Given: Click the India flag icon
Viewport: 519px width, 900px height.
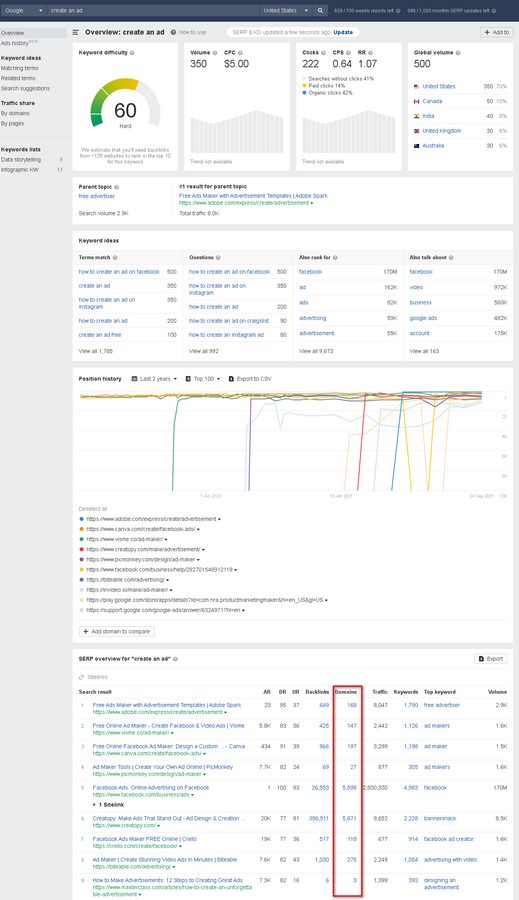Looking at the screenshot, I should tap(416, 117).
